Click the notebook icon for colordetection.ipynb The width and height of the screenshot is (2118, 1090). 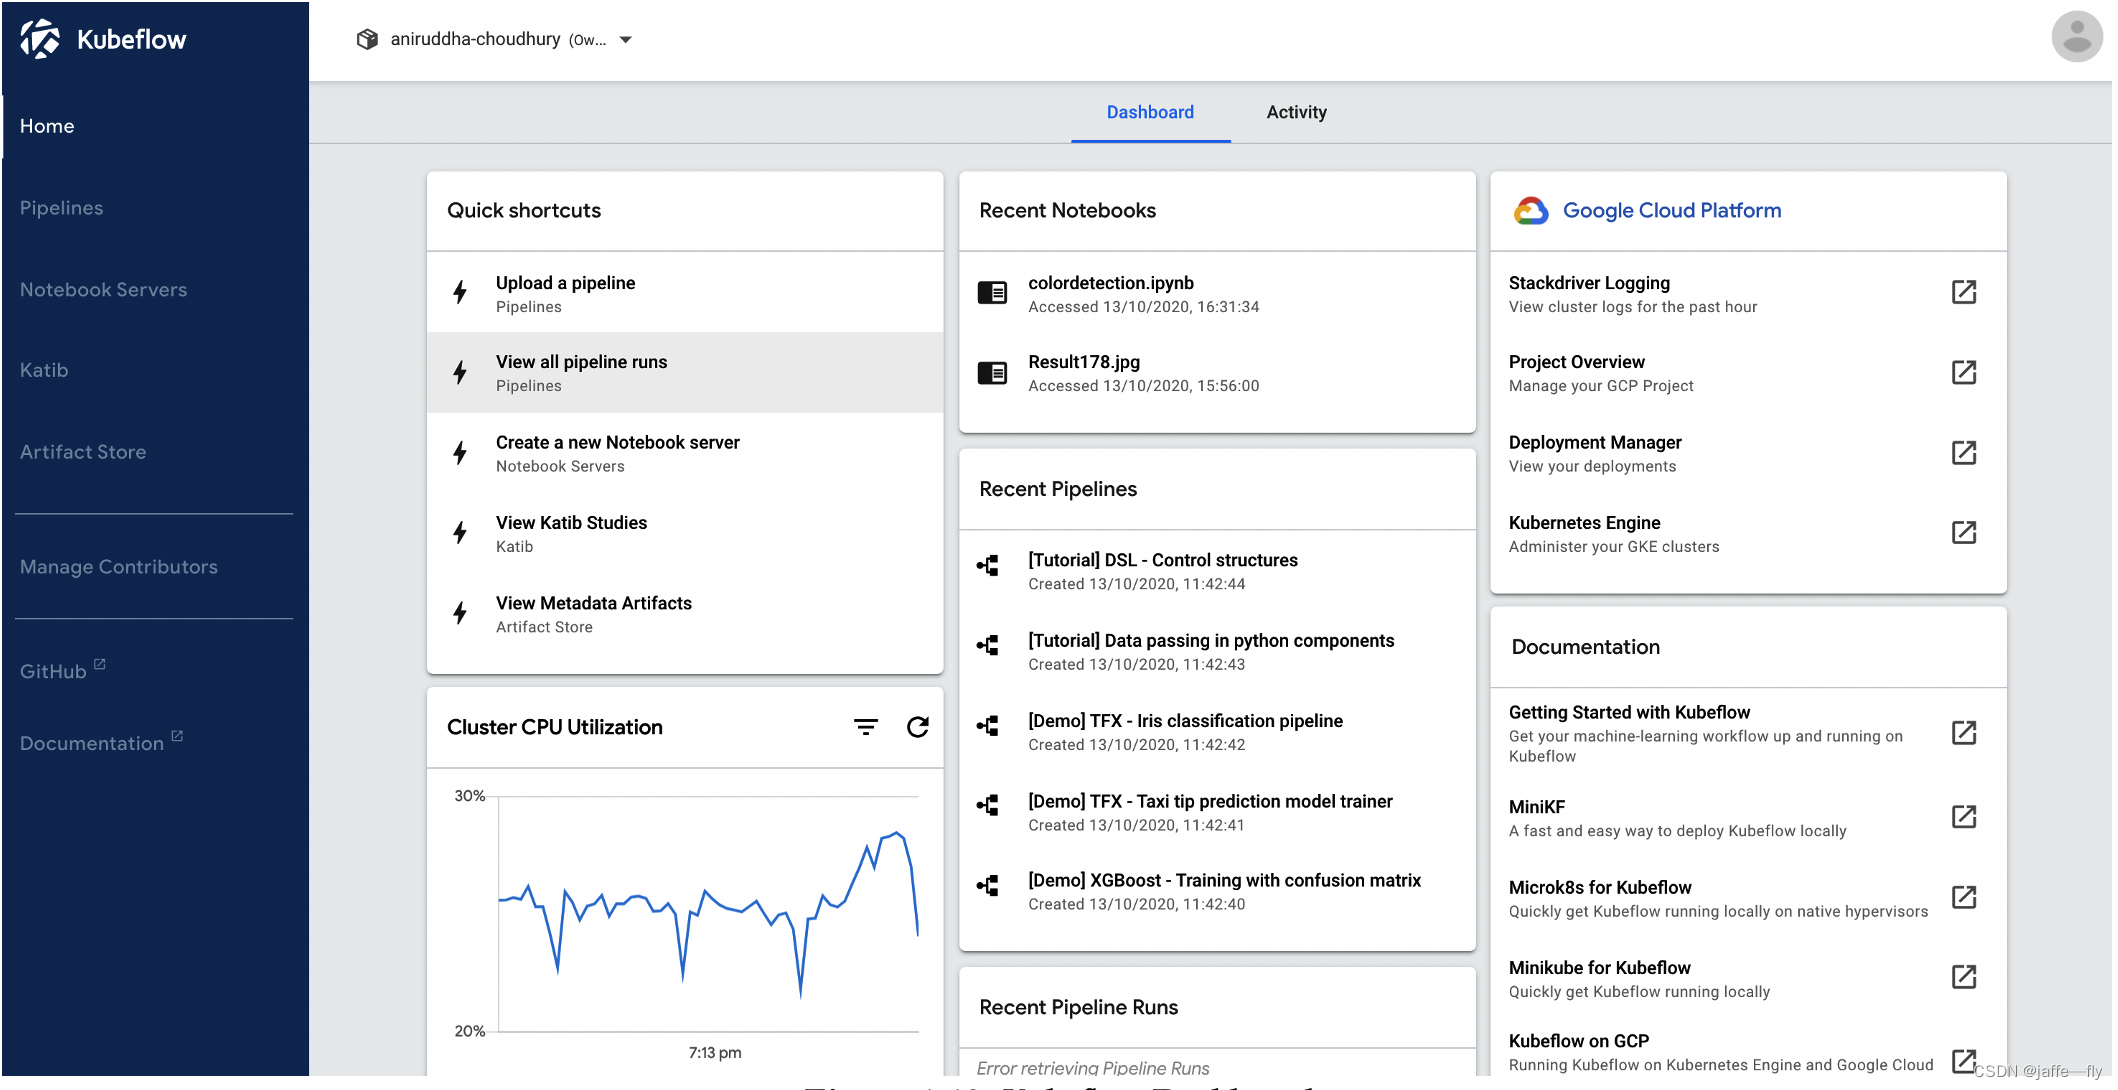992,292
